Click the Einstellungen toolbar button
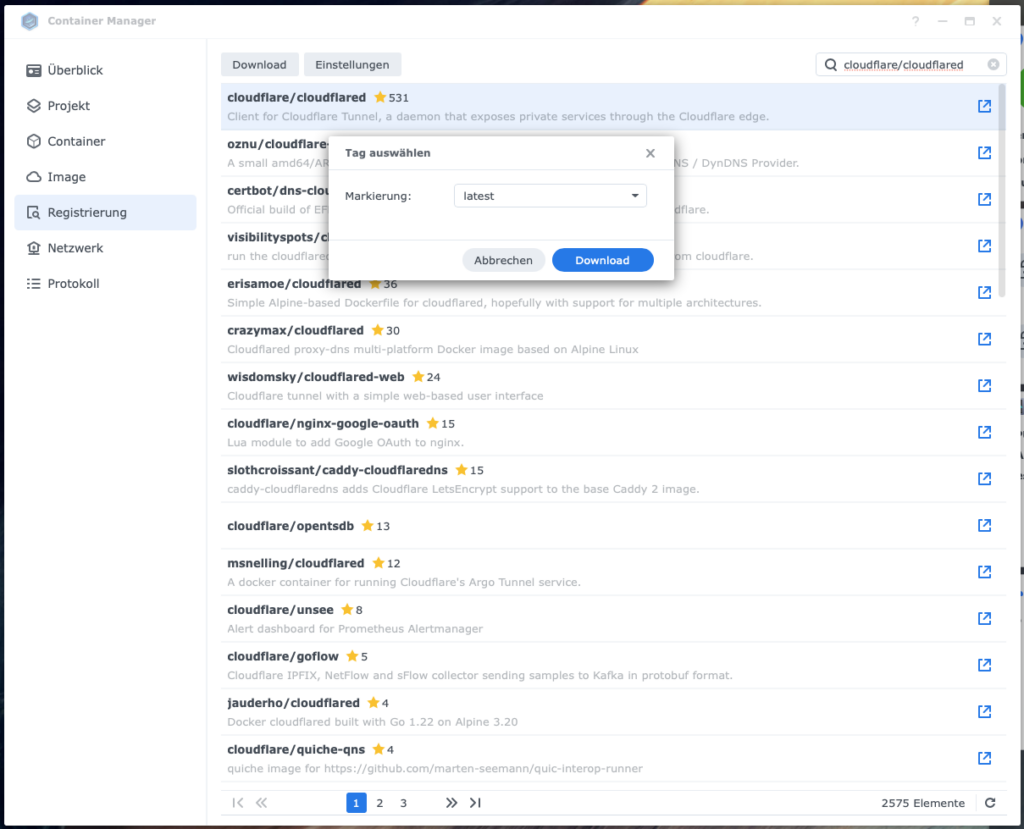This screenshot has width=1024, height=829. pos(352,65)
